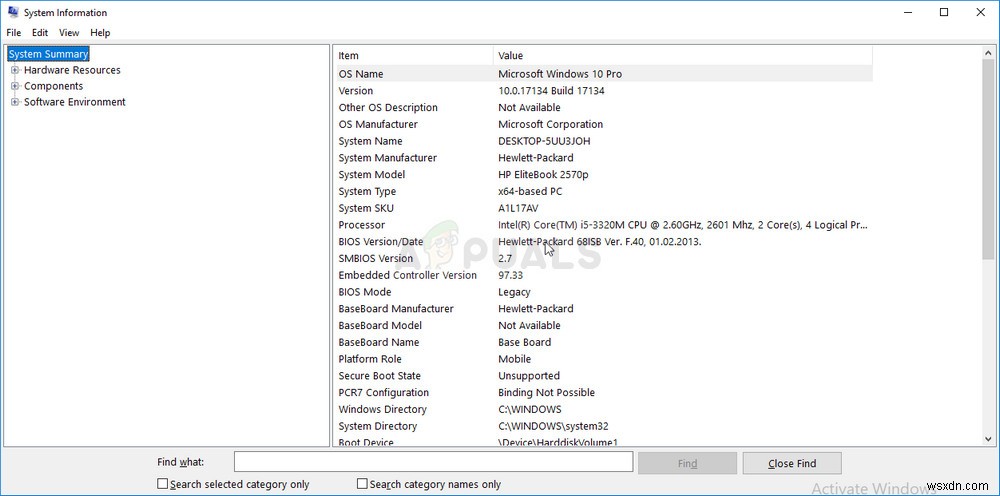Minimize the System Information window
The height and width of the screenshot is (496, 1000).
pyautogui.click(x=908, y=12)
